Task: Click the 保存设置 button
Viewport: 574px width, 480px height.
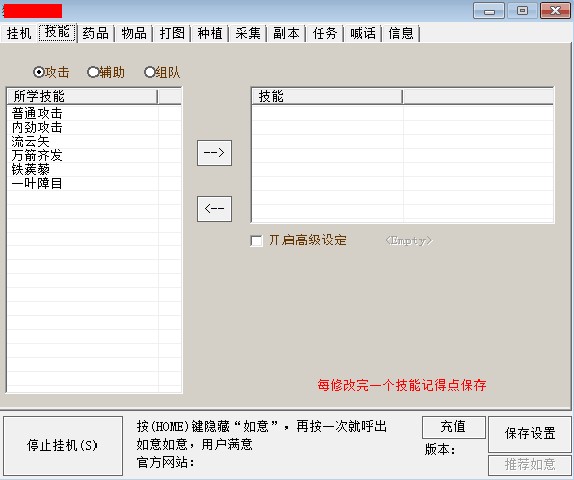Action: click(530, 434)
